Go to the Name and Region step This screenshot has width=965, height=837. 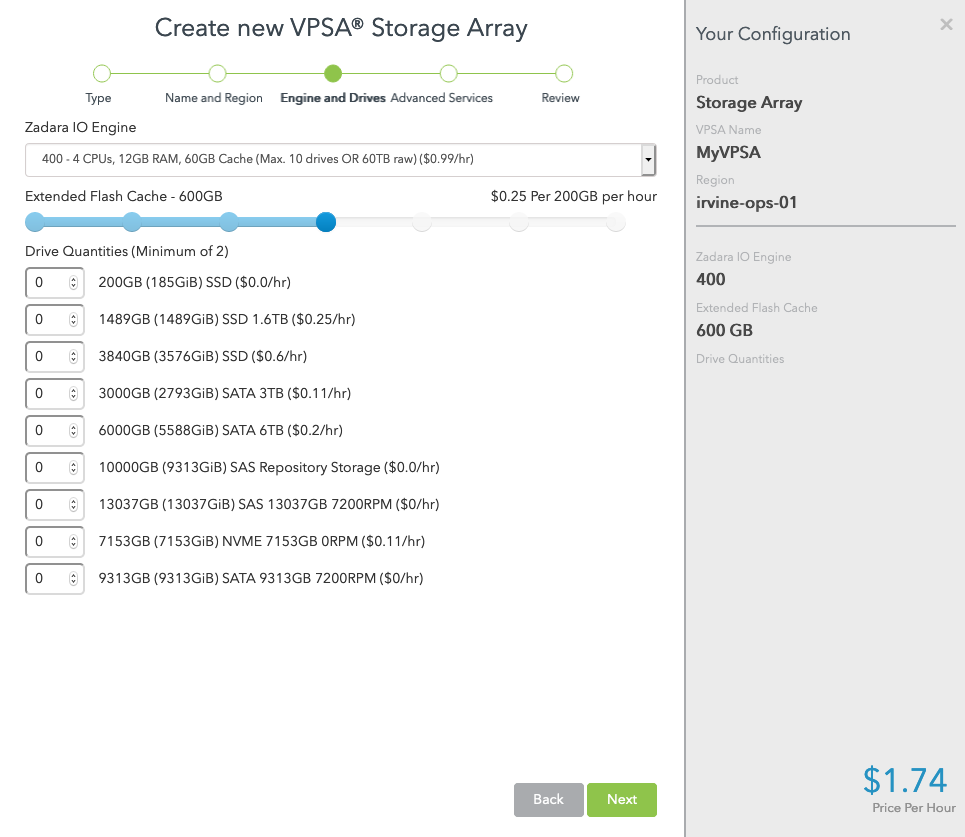click(217, 74)
